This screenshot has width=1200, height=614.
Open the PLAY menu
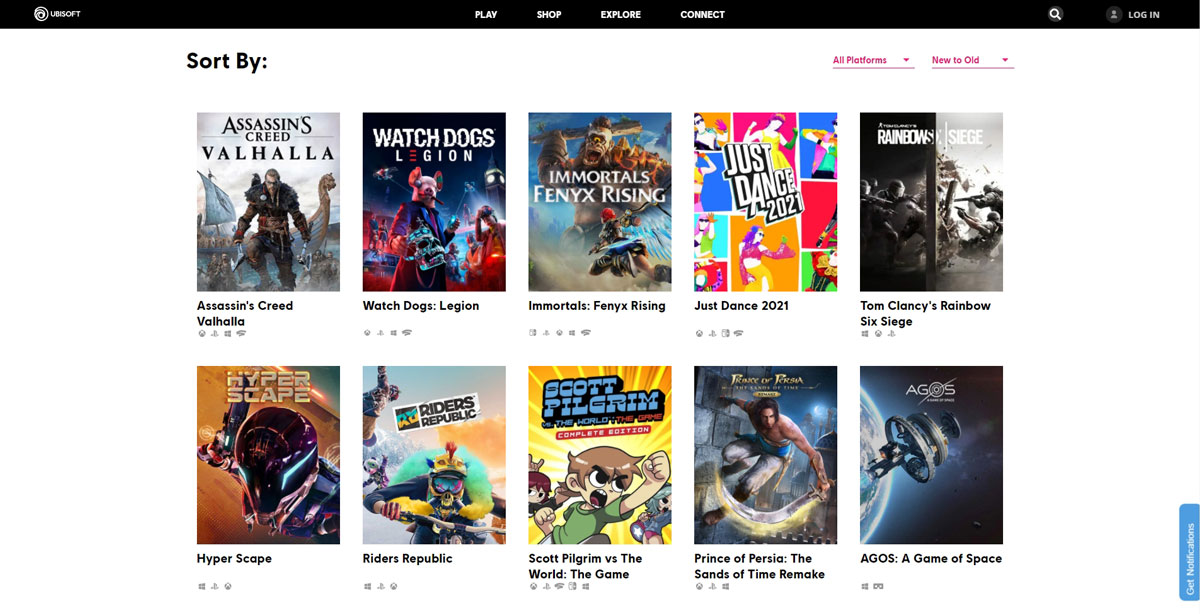[486, 15]
